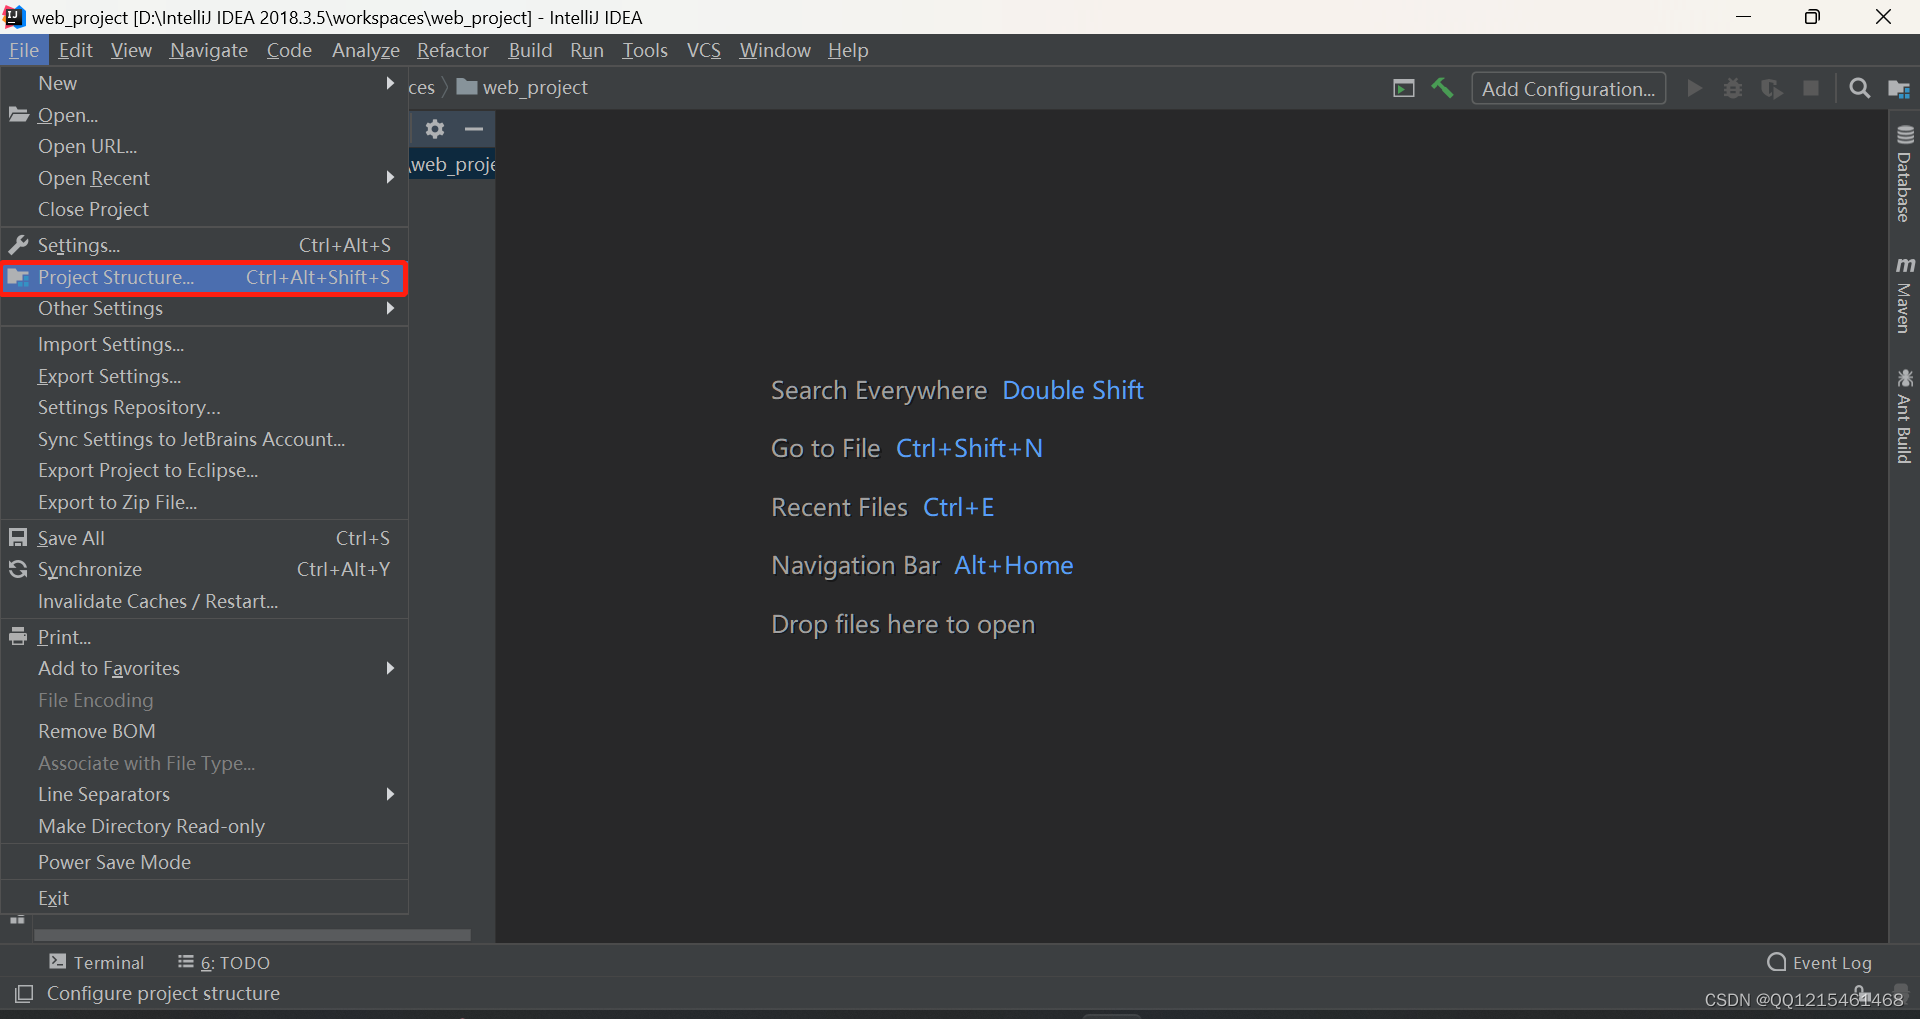Screen dimensions: 1920x1019
Task: Open the Navigate menu
Action: [x=209, y=50]
